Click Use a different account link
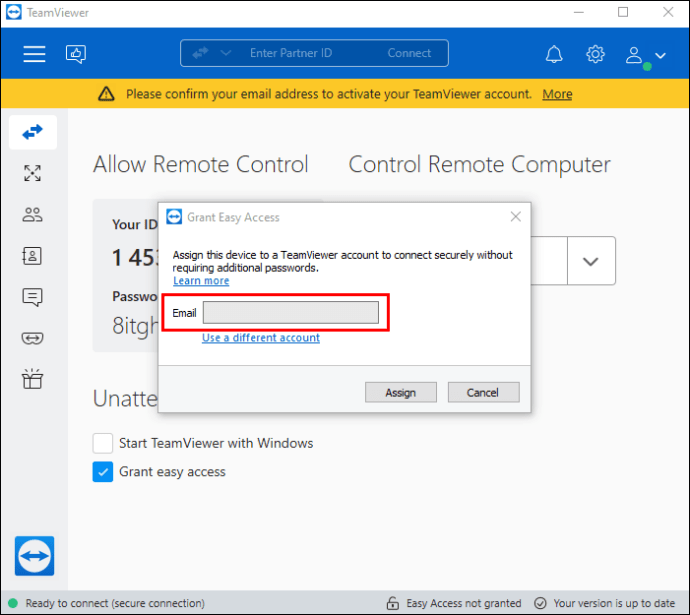This screenshot has height=615, width=690. pyautogui.click(x=261, y=338)
